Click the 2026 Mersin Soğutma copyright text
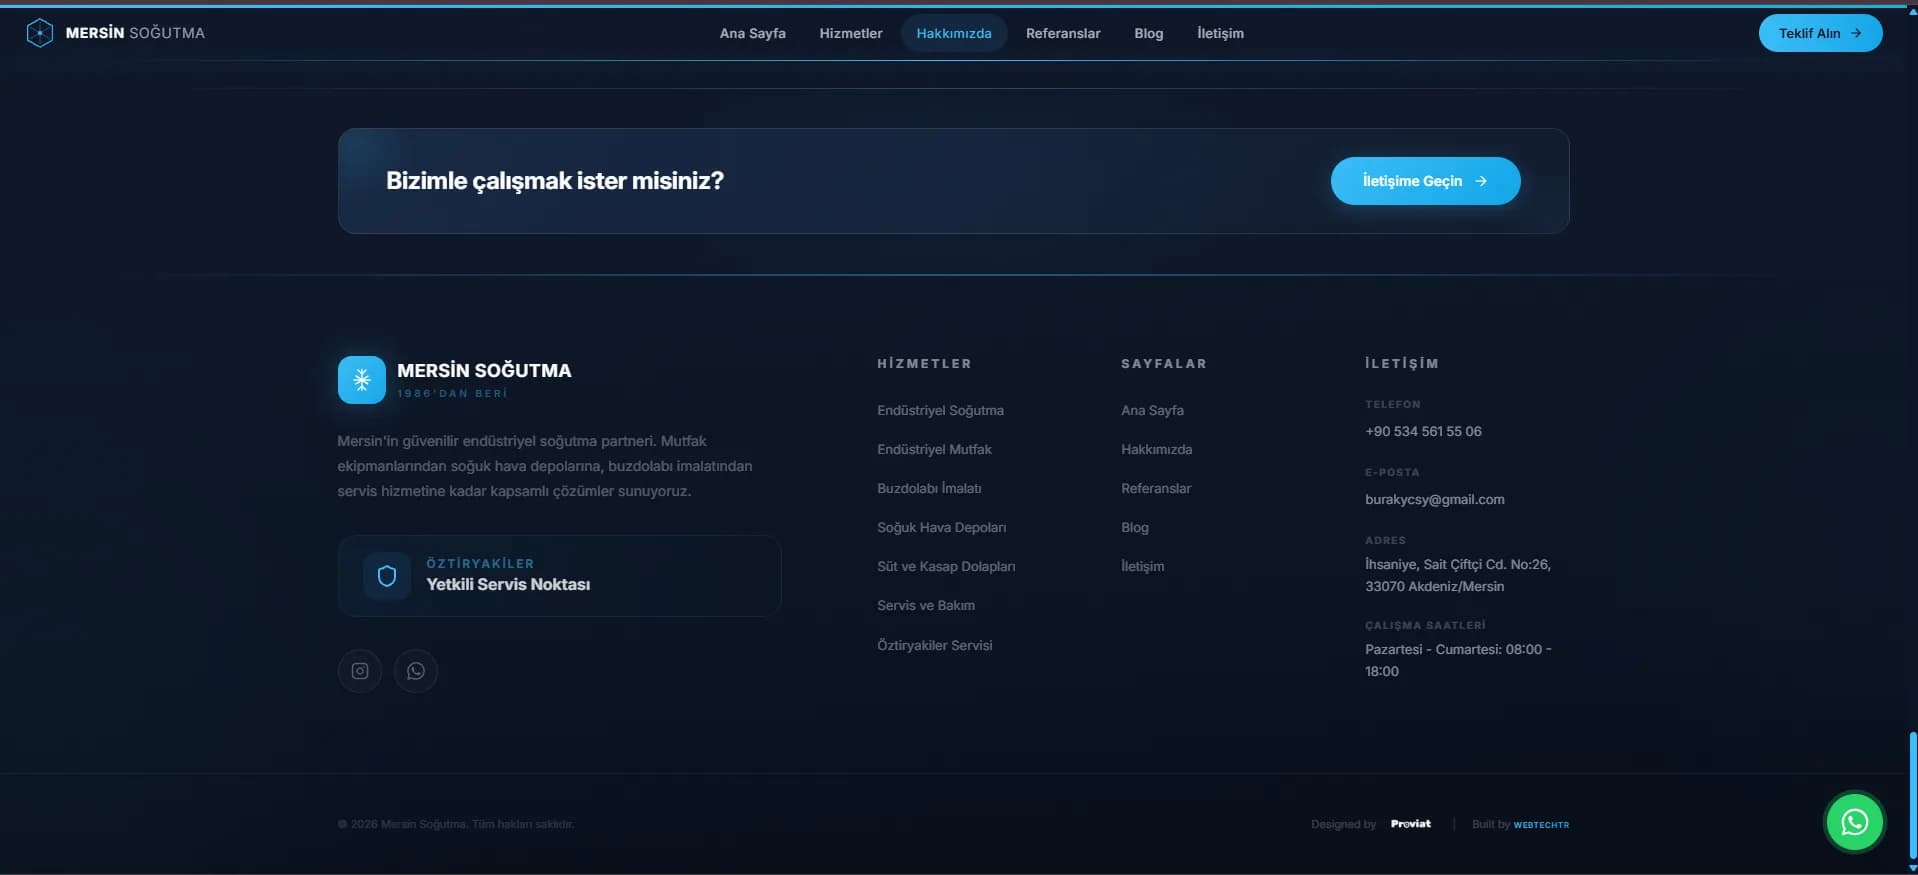Image resolution: width=1918 pixels, height=875 pixels. click(x=456, y=824)
